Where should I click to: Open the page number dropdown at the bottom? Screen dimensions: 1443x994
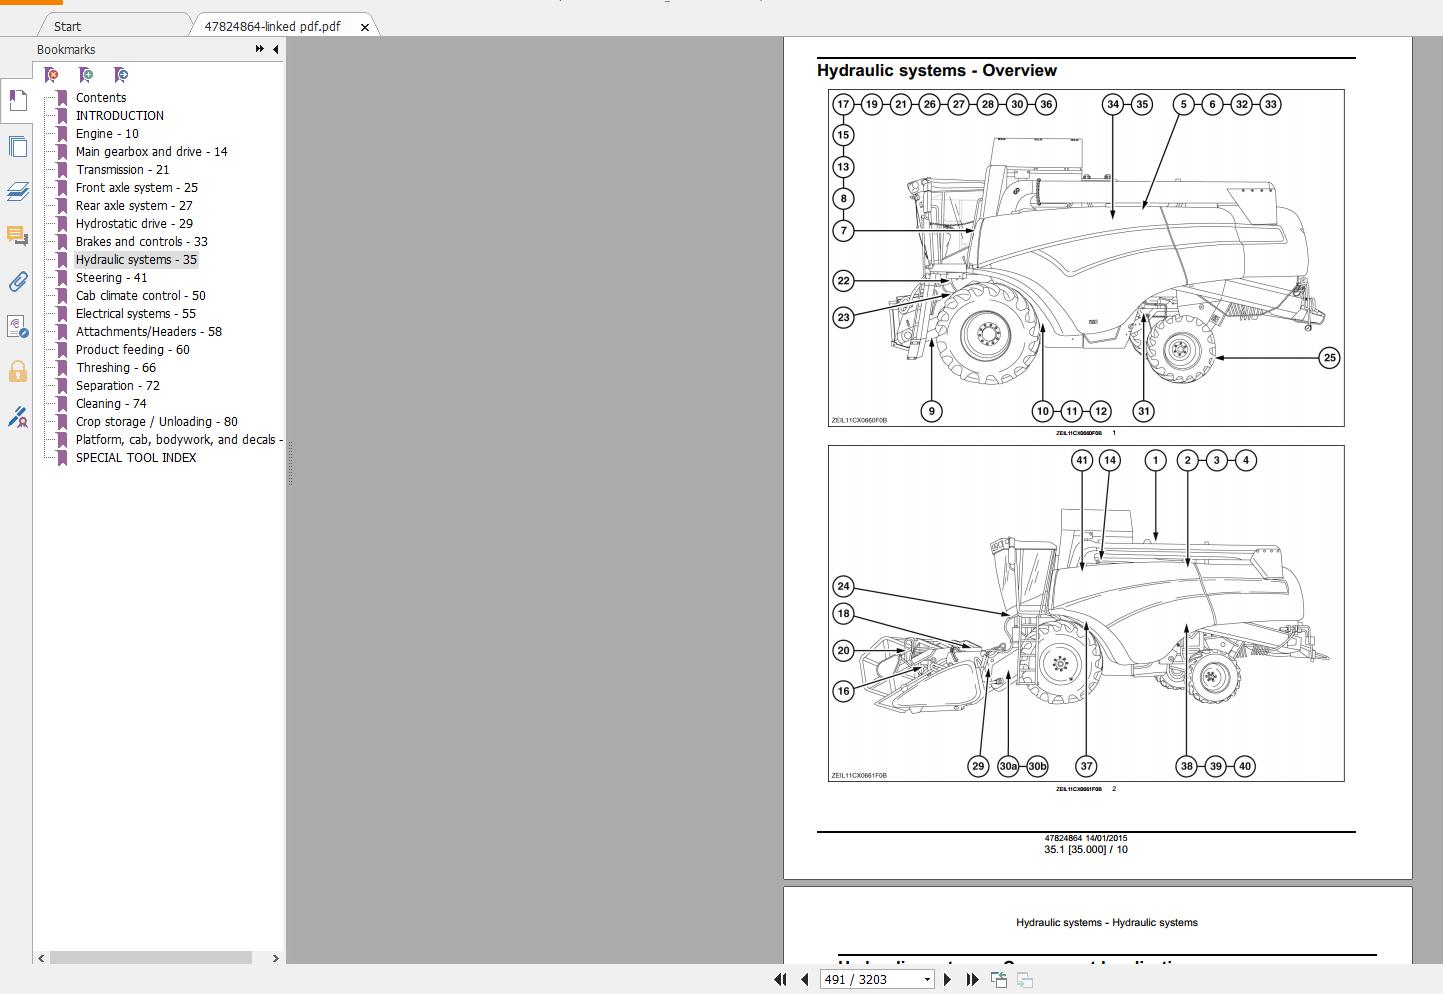[925, 979]
